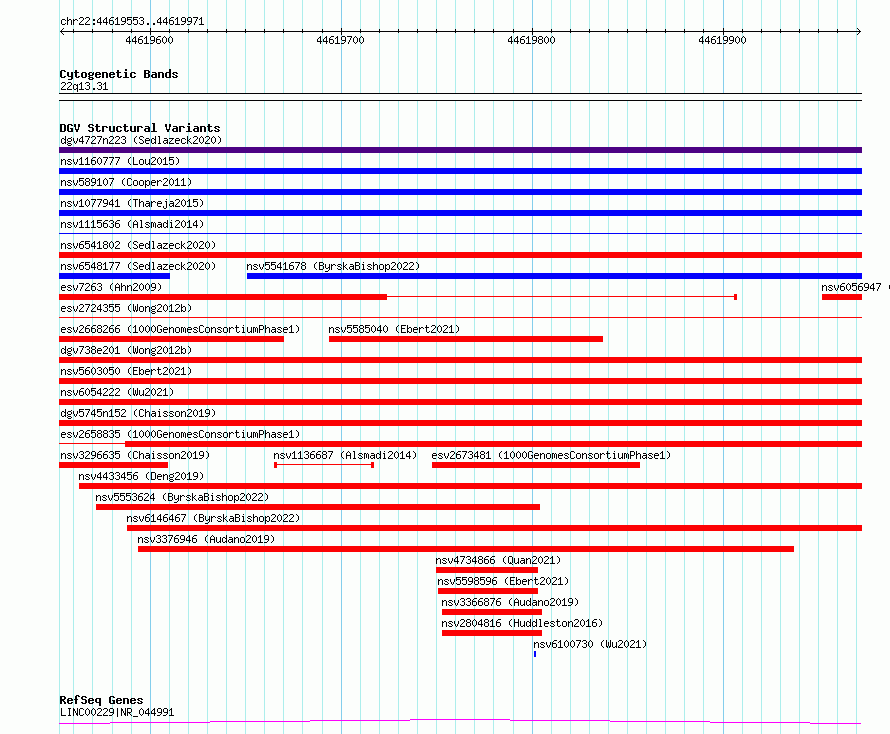This screenshot has height=734, width=890.
Task: Click the dgv738e201 (Wong2012b) label
Action: coord(126,350)
